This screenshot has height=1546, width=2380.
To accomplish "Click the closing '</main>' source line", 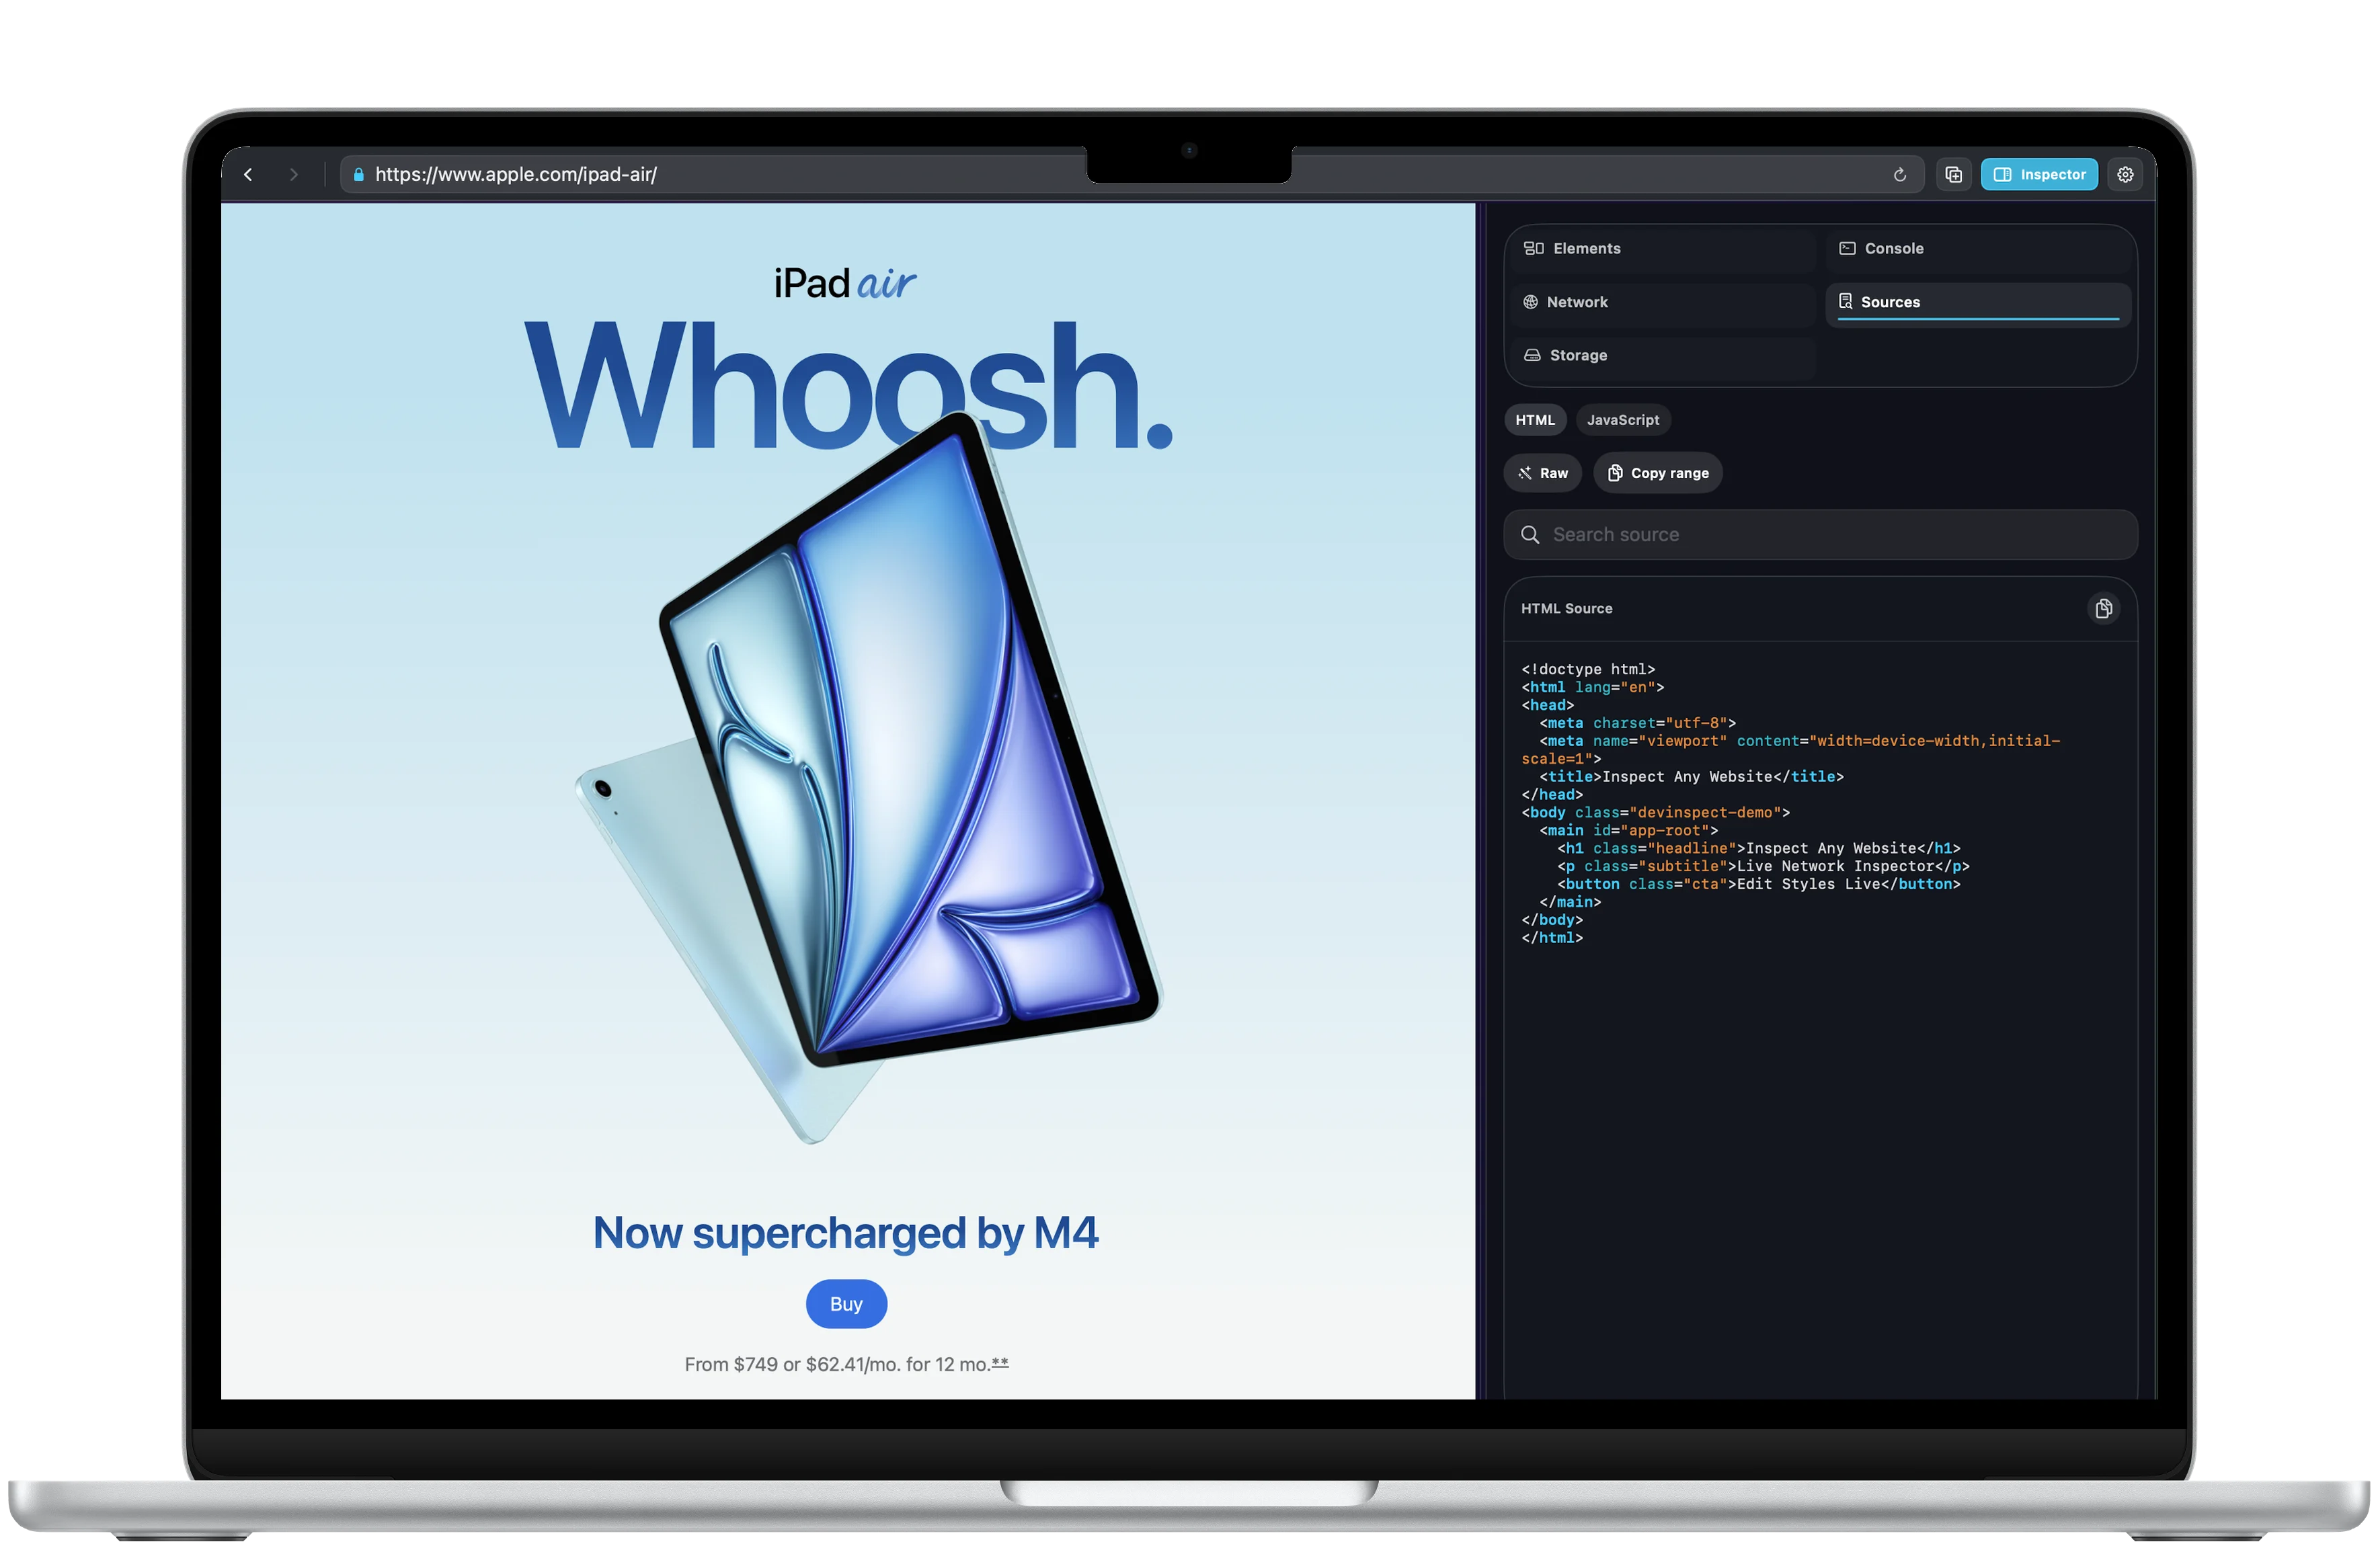I will [1570, 903].
